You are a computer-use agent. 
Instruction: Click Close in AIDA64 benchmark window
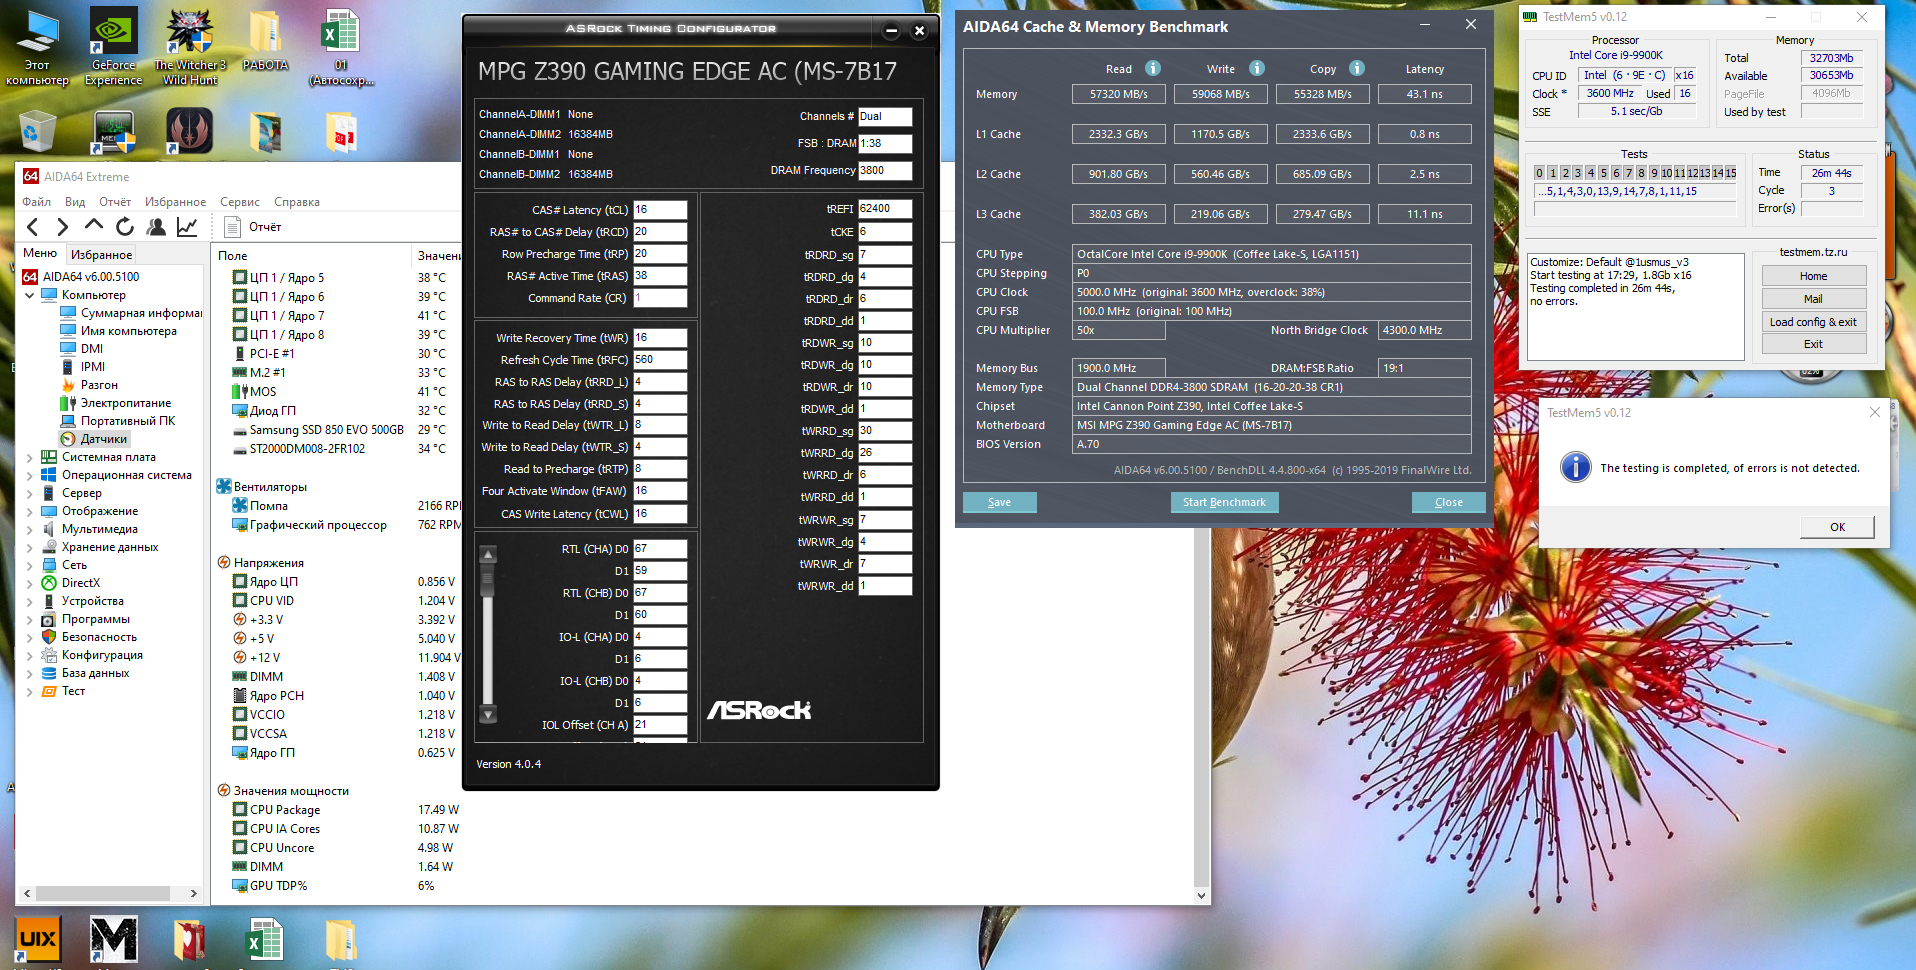1448,502
